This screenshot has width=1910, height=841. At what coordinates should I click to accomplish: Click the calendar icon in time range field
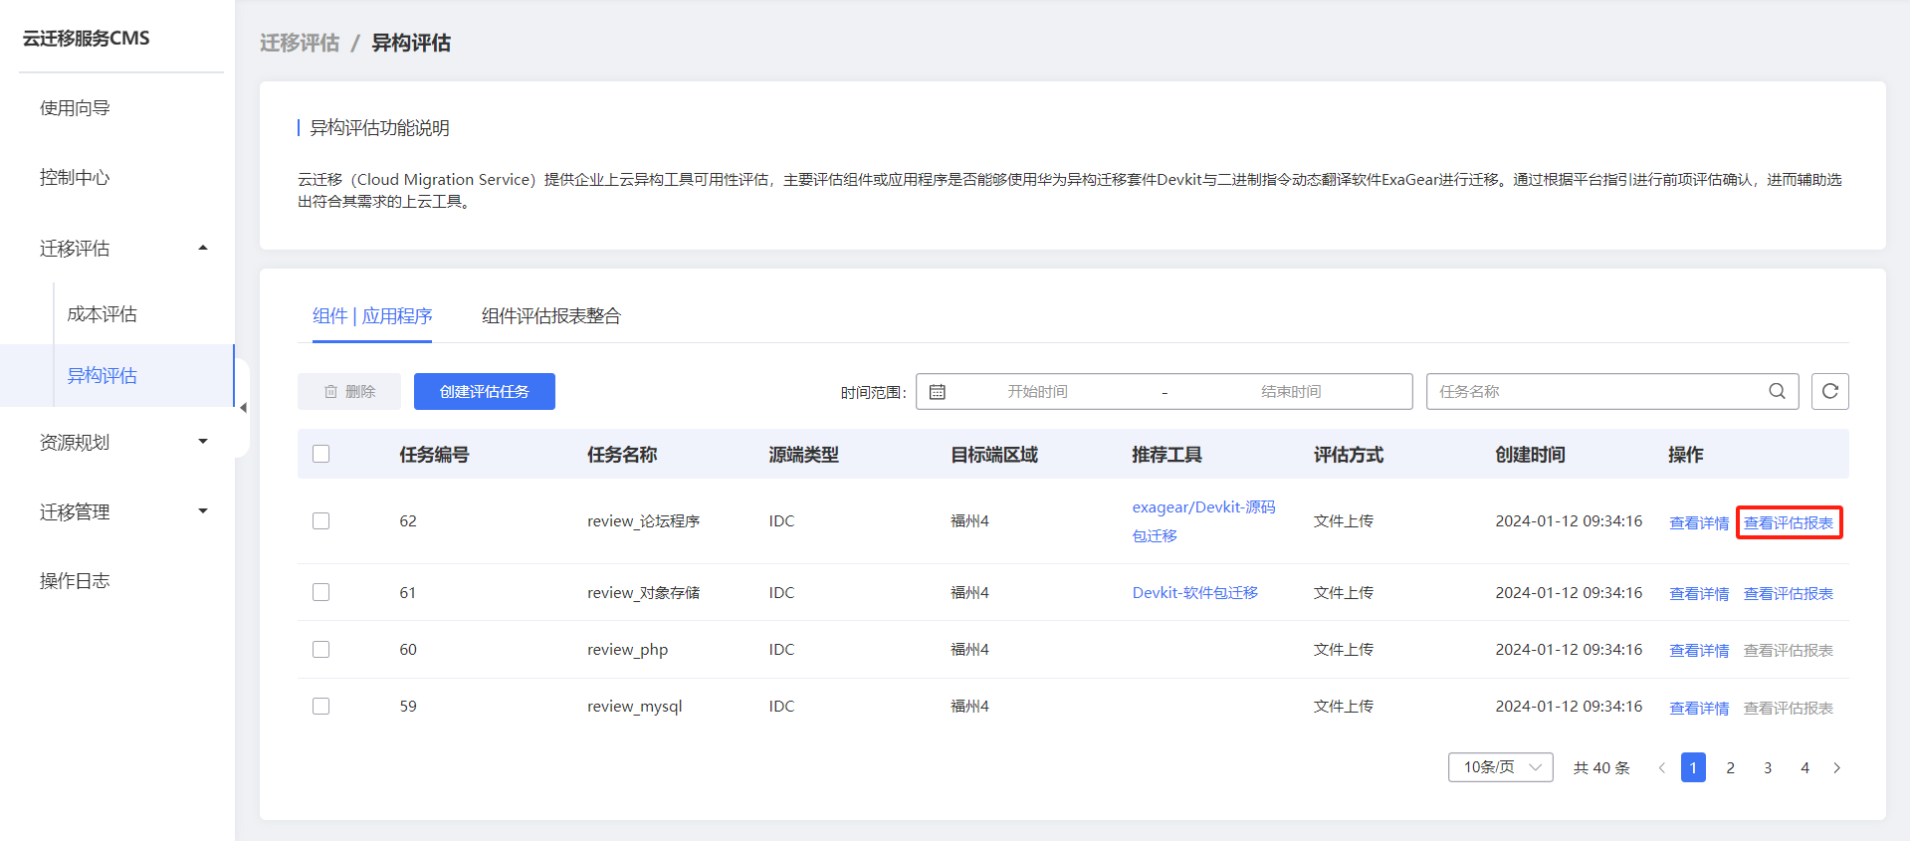pyautogui.click(x=937, y=392)
